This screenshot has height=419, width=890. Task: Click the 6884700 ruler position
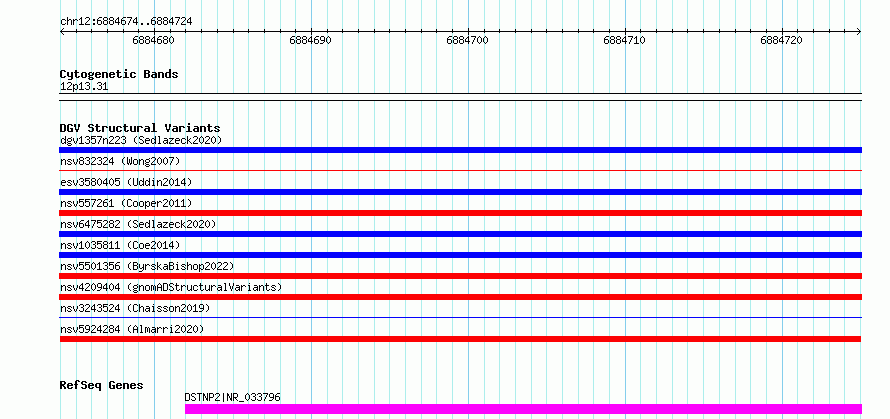coord(468,40)
